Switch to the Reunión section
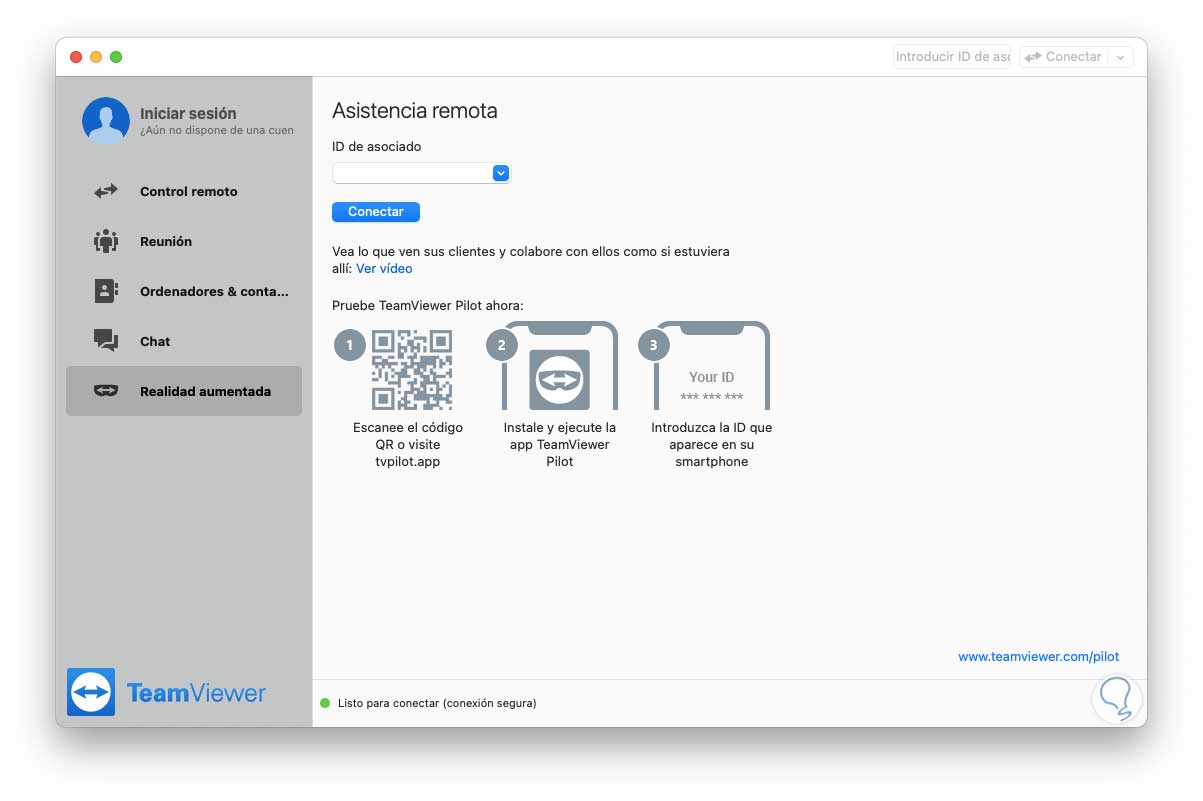 pyautogui.click(x=184, y=241)
